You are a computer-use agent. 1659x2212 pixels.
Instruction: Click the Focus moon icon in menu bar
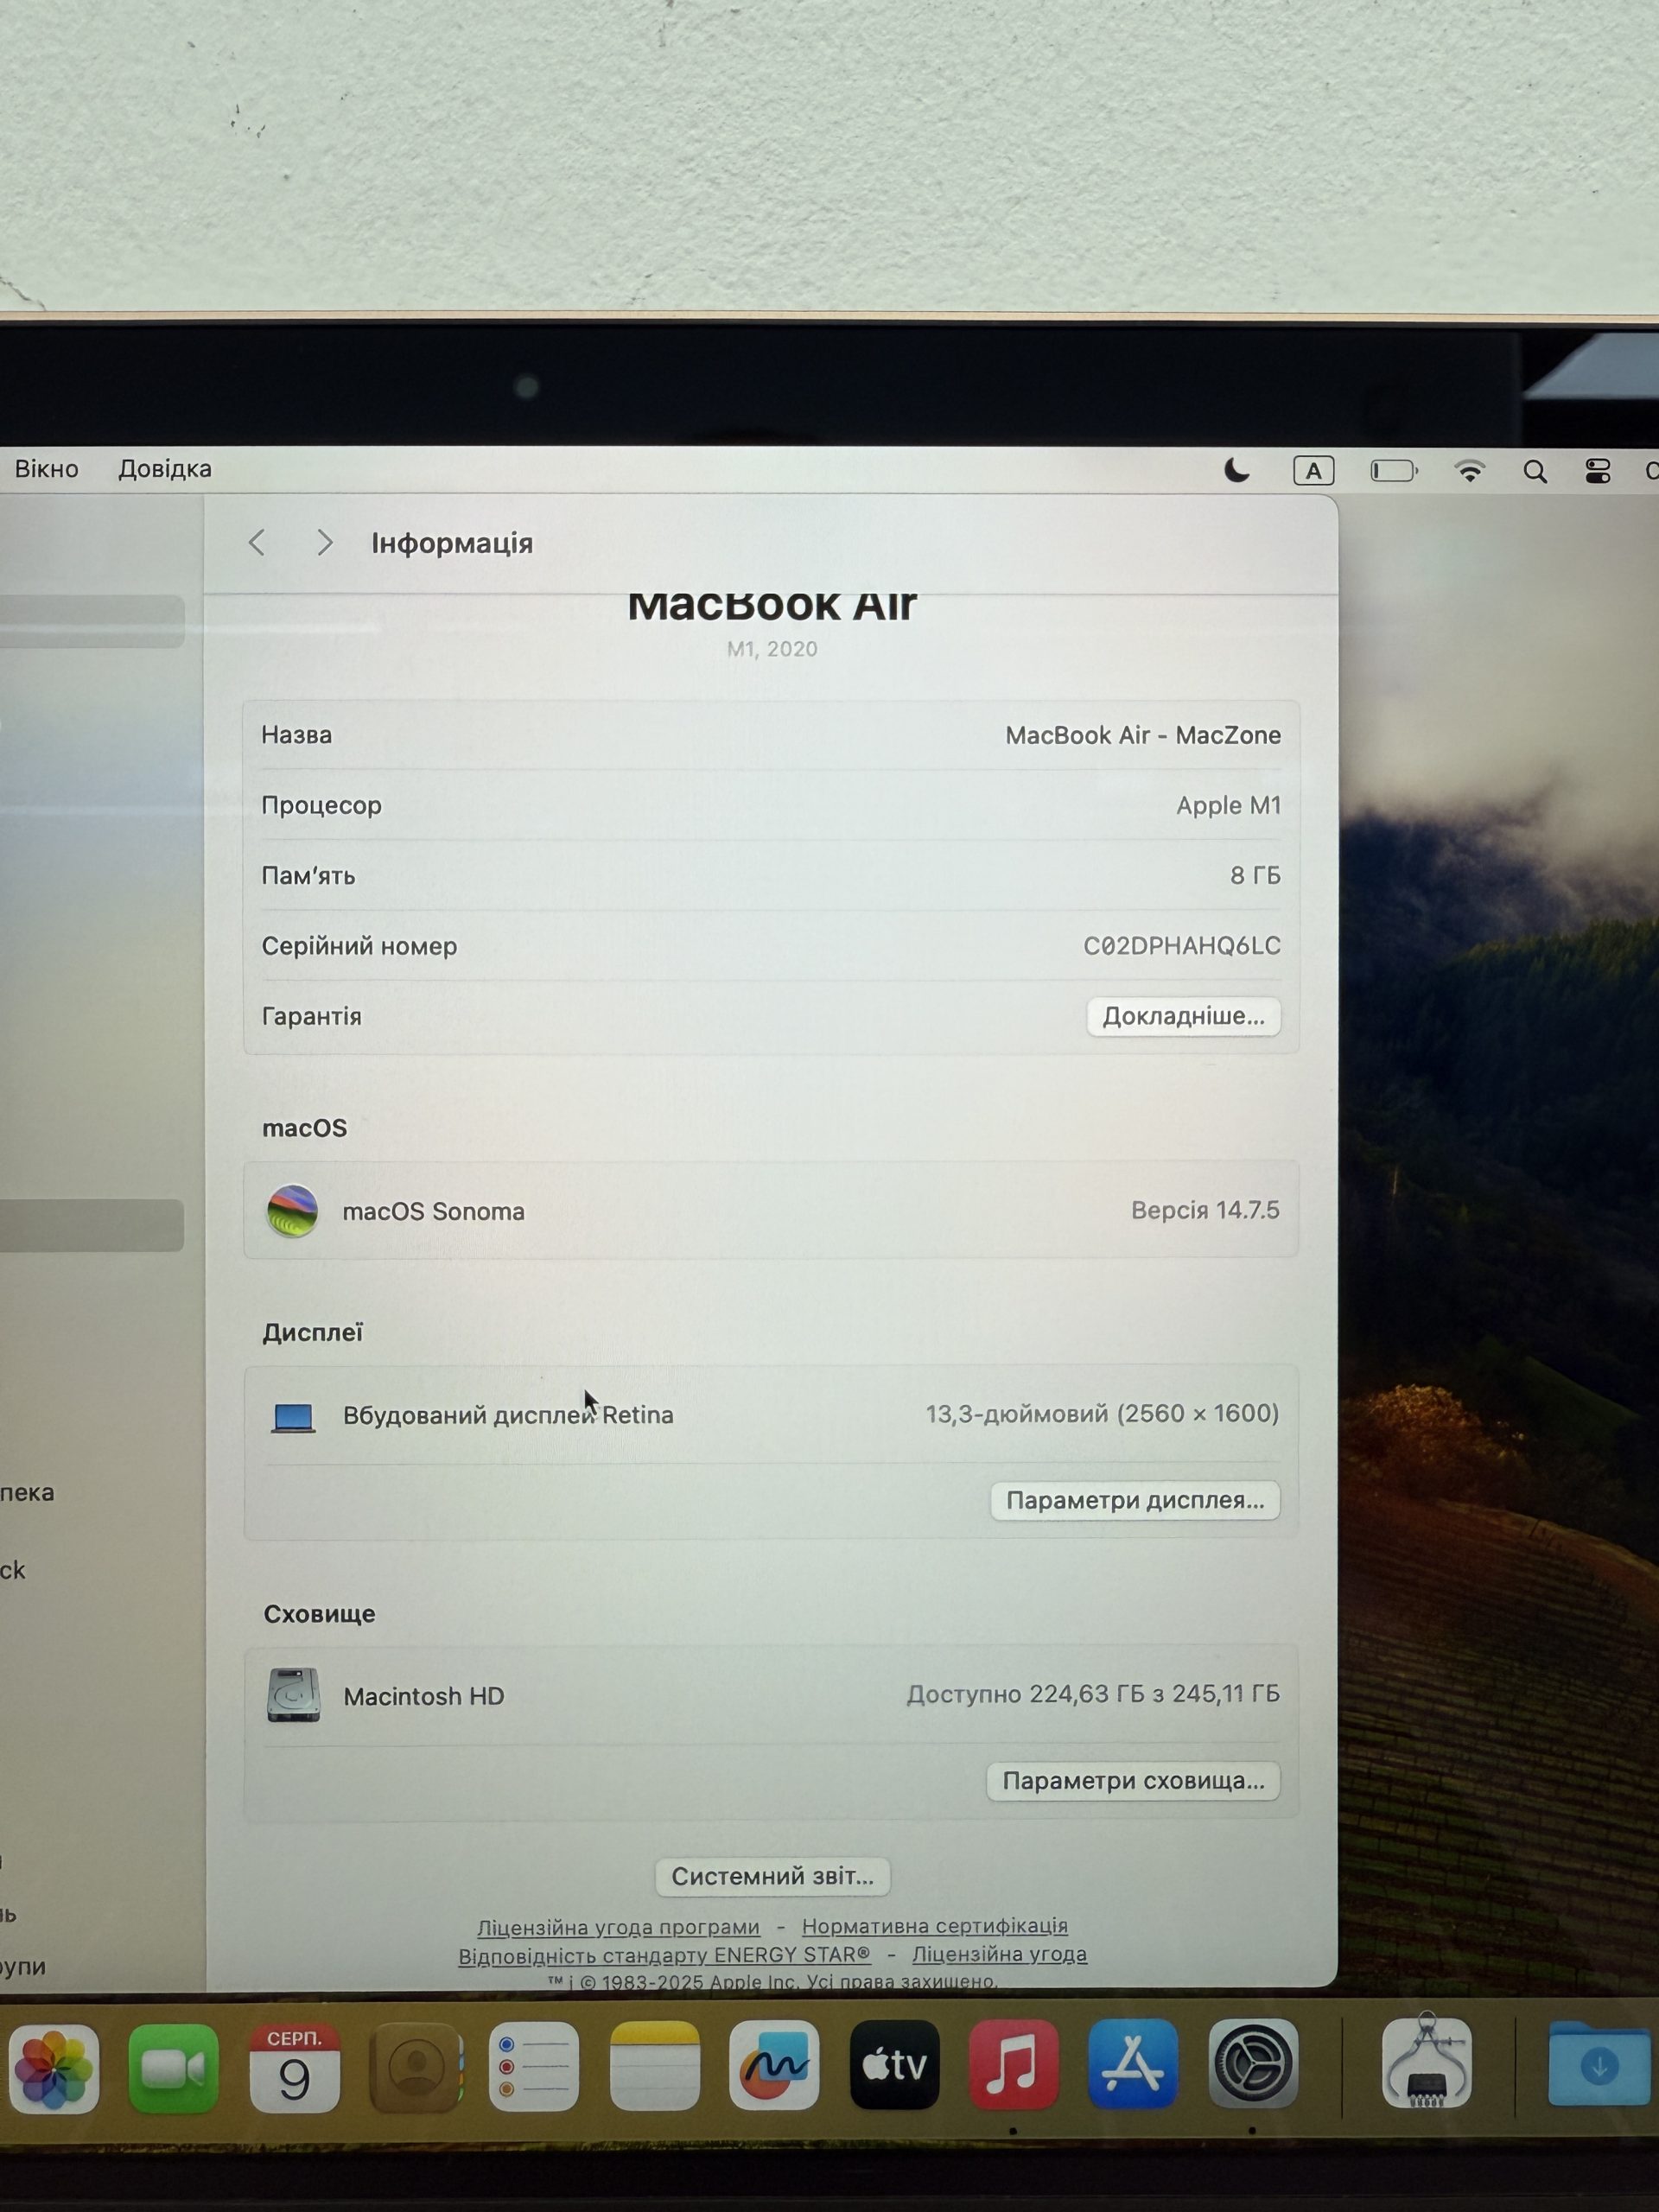click(1237, 471)
